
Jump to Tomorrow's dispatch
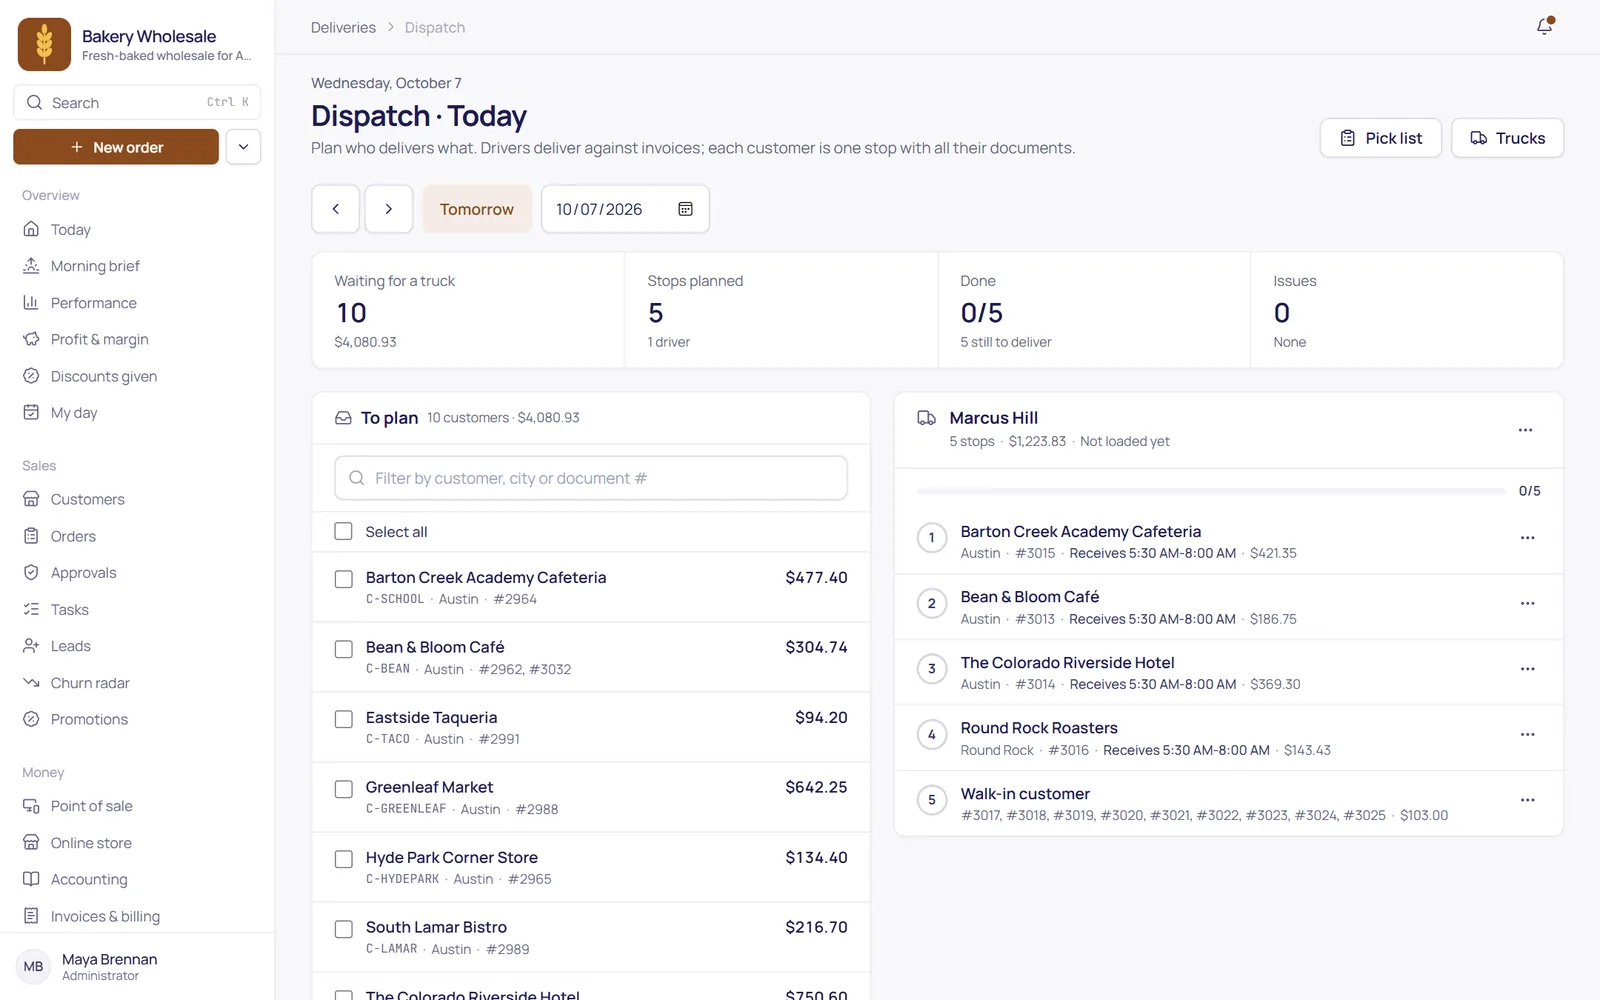pos(477,209)
